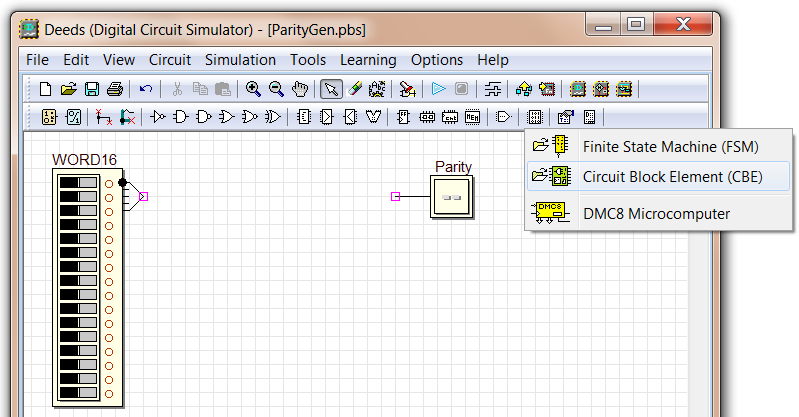Insert a flip-flop FF component
This screenshot has width=799, height=417.
point(403,117)
